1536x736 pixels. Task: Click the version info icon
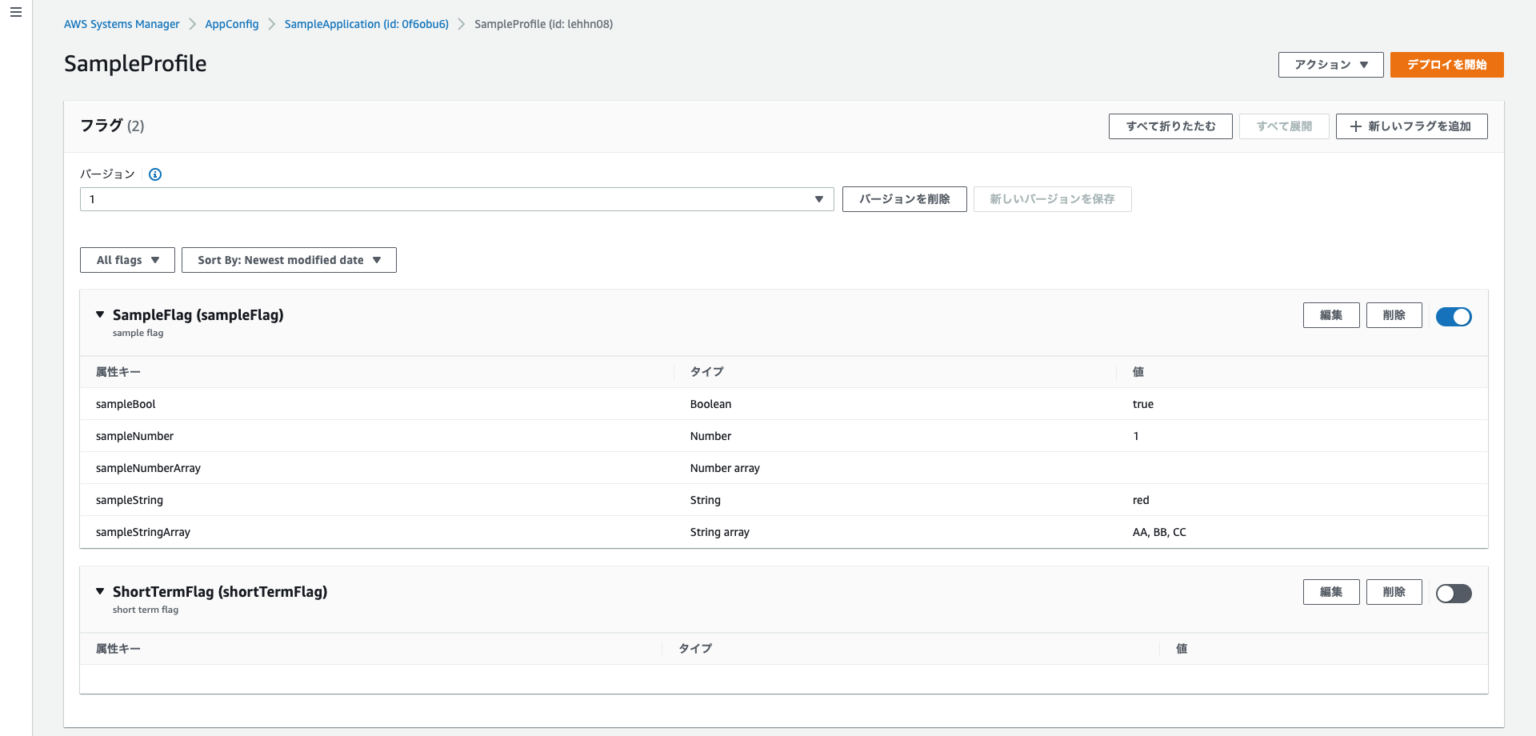[155, 174]
